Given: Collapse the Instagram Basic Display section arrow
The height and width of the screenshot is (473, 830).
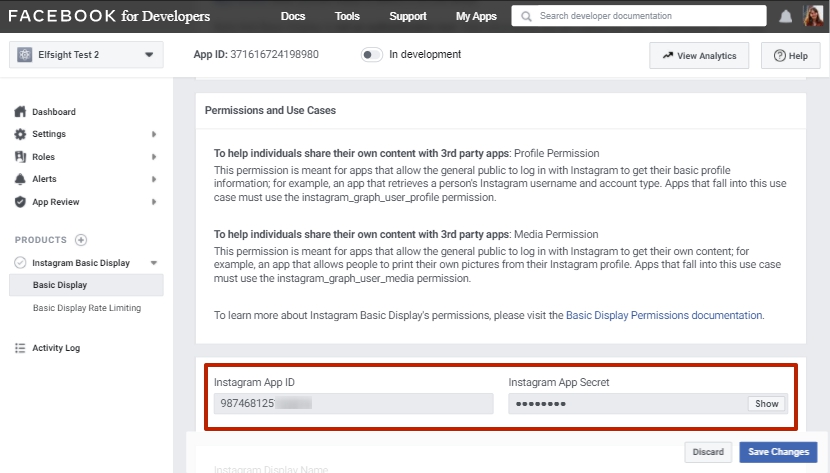Looking at the screenshot, I should click(x=154, y=263).
